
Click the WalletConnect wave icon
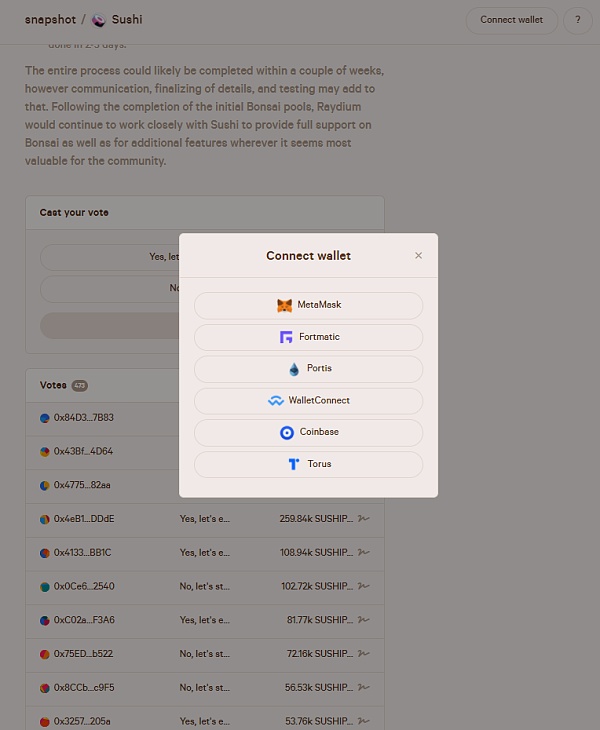pyautogui.click(x=276, y=401)
